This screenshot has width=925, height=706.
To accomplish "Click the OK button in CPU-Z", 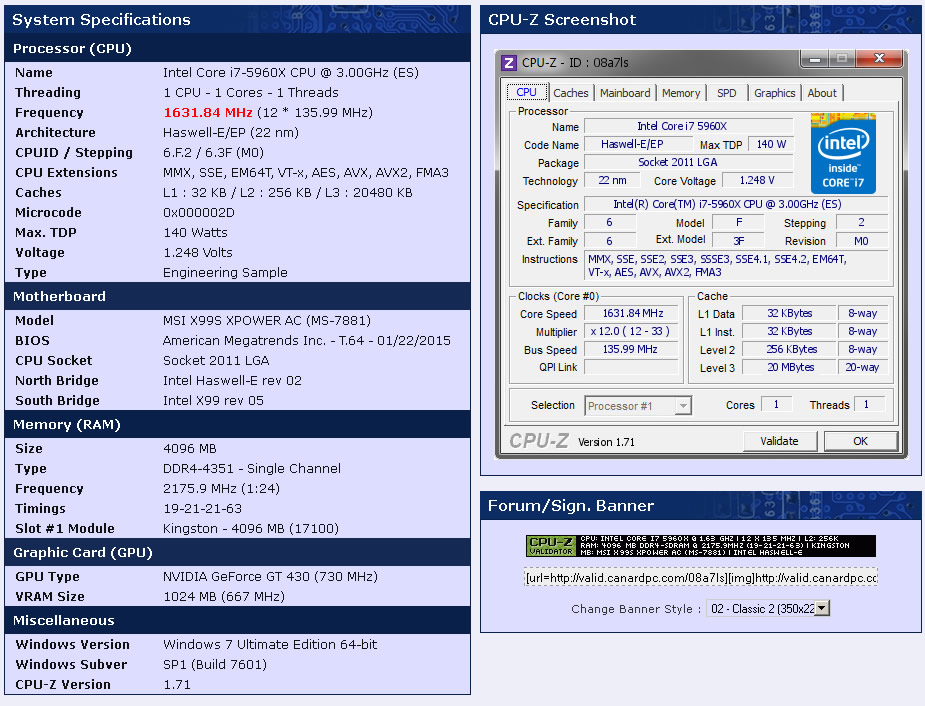I will (860, 441).
